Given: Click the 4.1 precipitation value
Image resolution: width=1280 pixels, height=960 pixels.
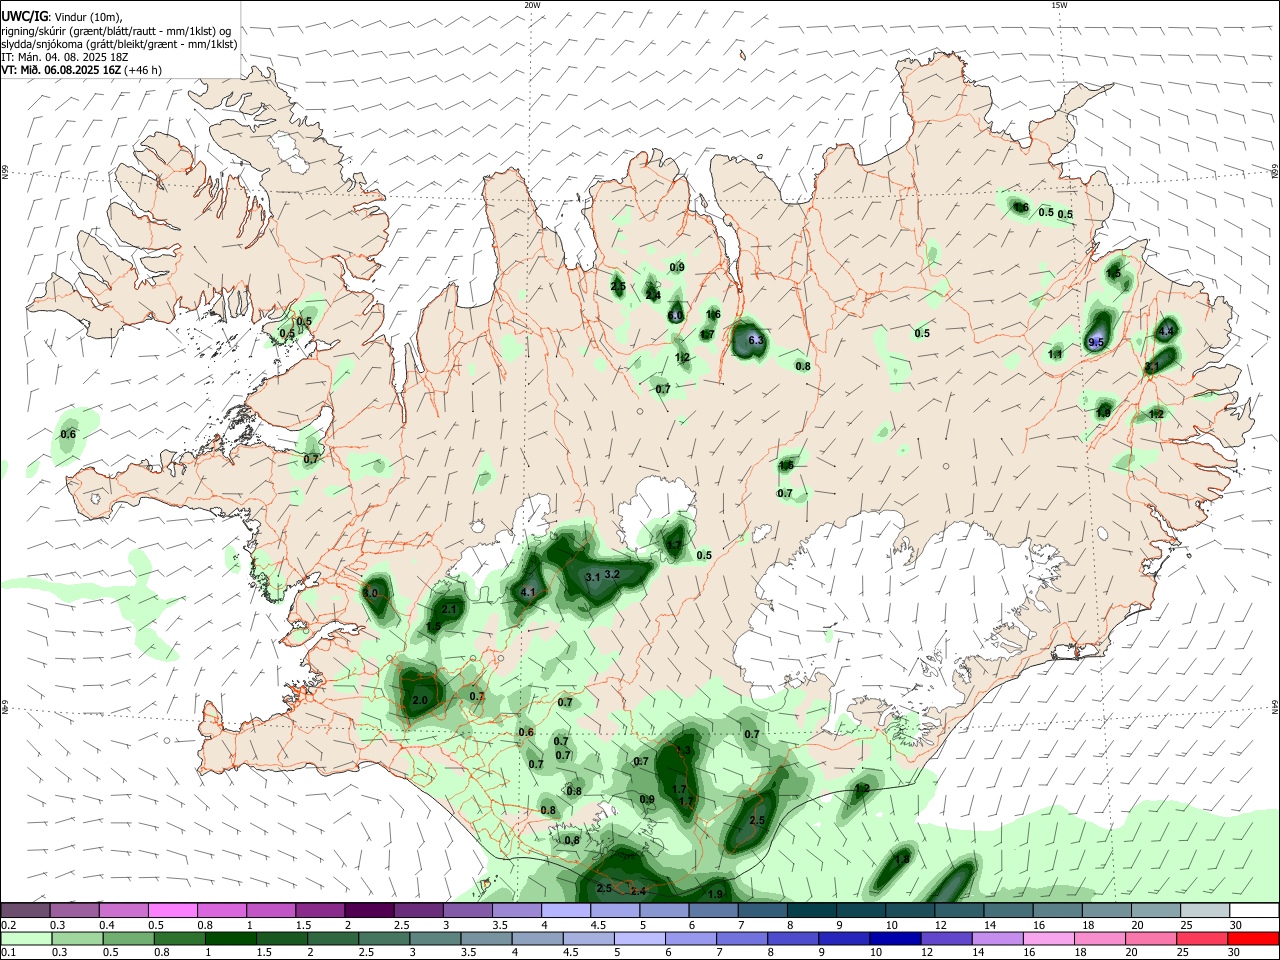Looking at the screenshot, I should [x=529, y=592].
